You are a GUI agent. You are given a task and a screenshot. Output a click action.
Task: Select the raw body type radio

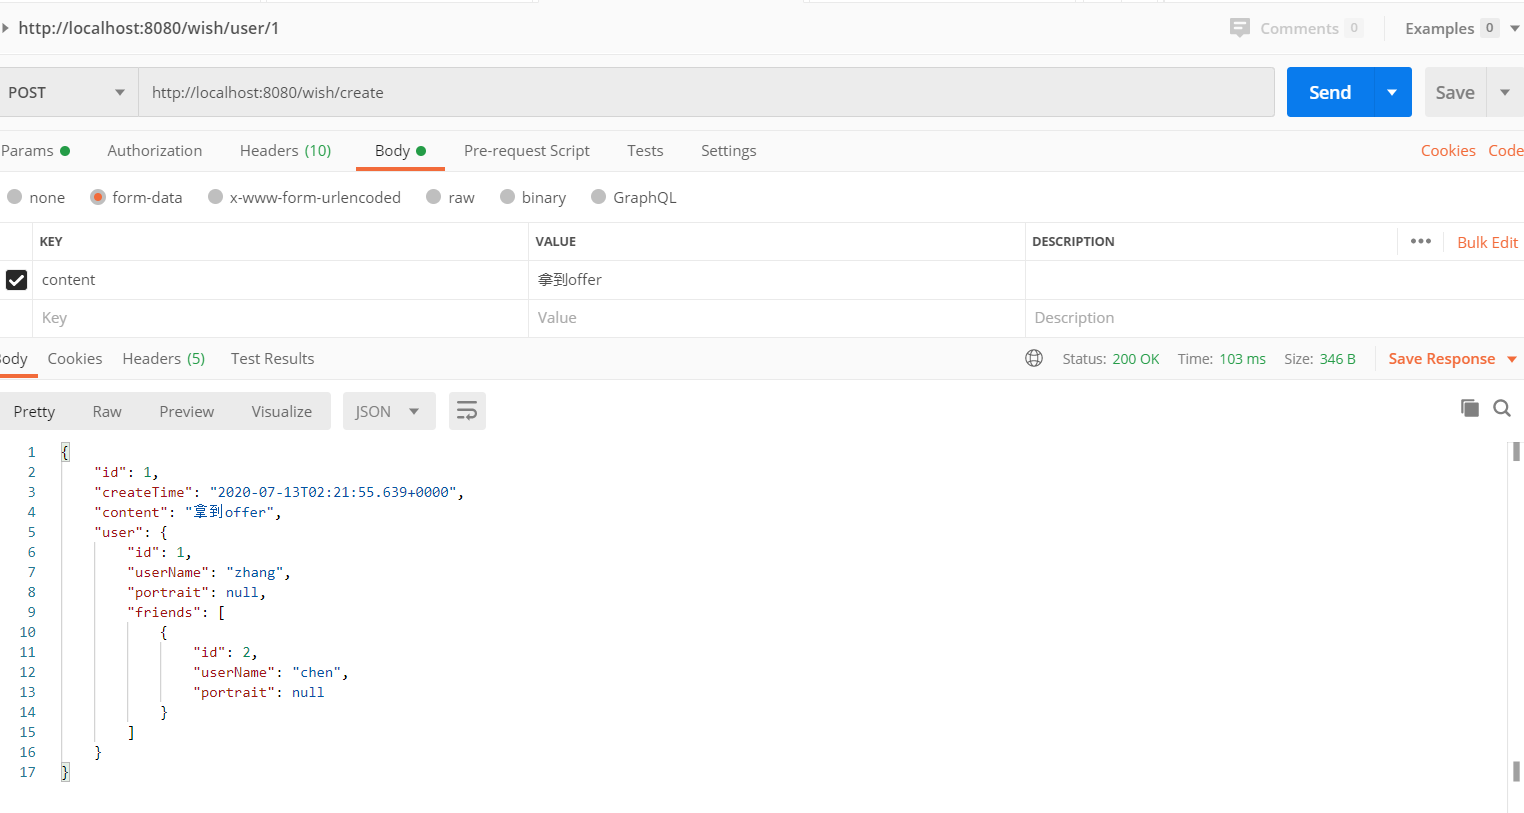pos(433,197)
